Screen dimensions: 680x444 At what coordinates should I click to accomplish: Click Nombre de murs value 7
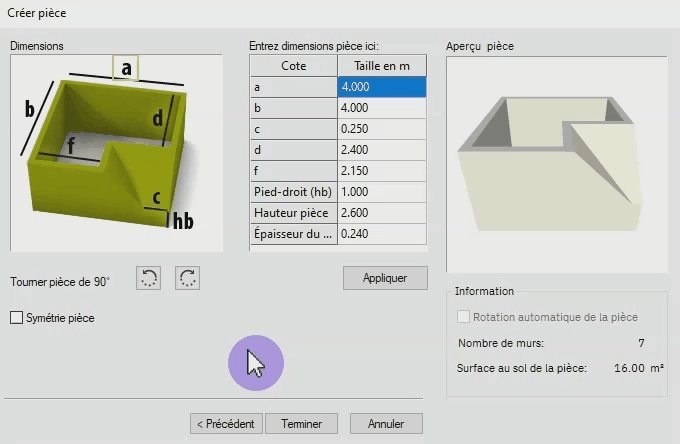pyautogui.click(x=641, y=343)
